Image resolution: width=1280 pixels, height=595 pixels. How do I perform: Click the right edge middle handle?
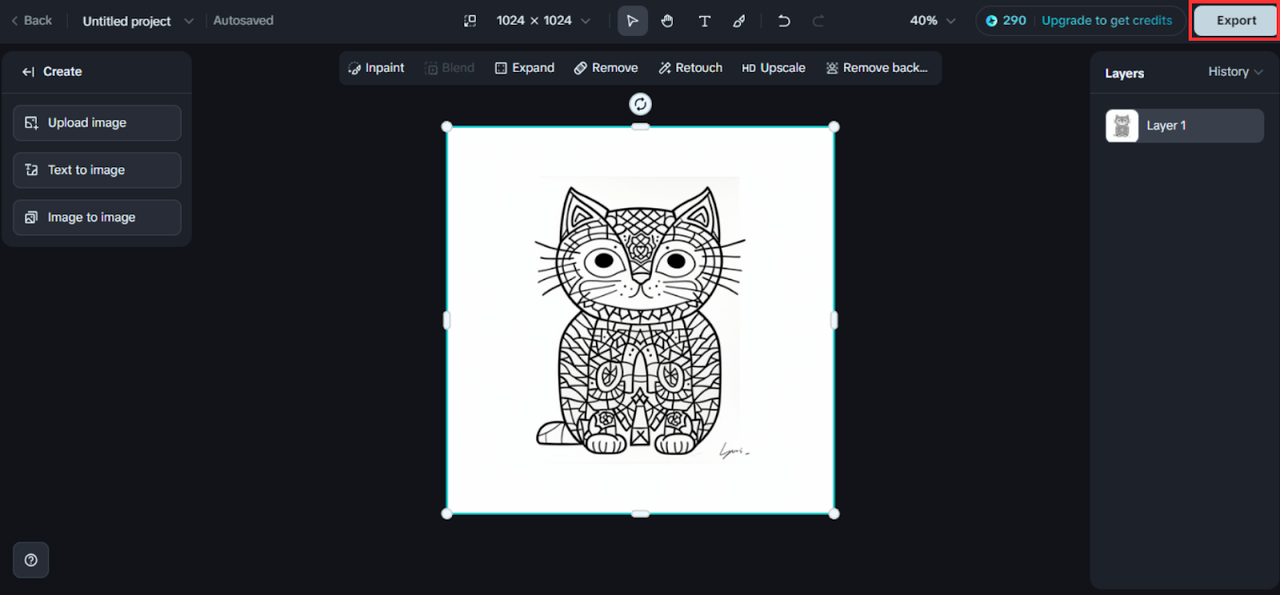(x=834, y=320)
